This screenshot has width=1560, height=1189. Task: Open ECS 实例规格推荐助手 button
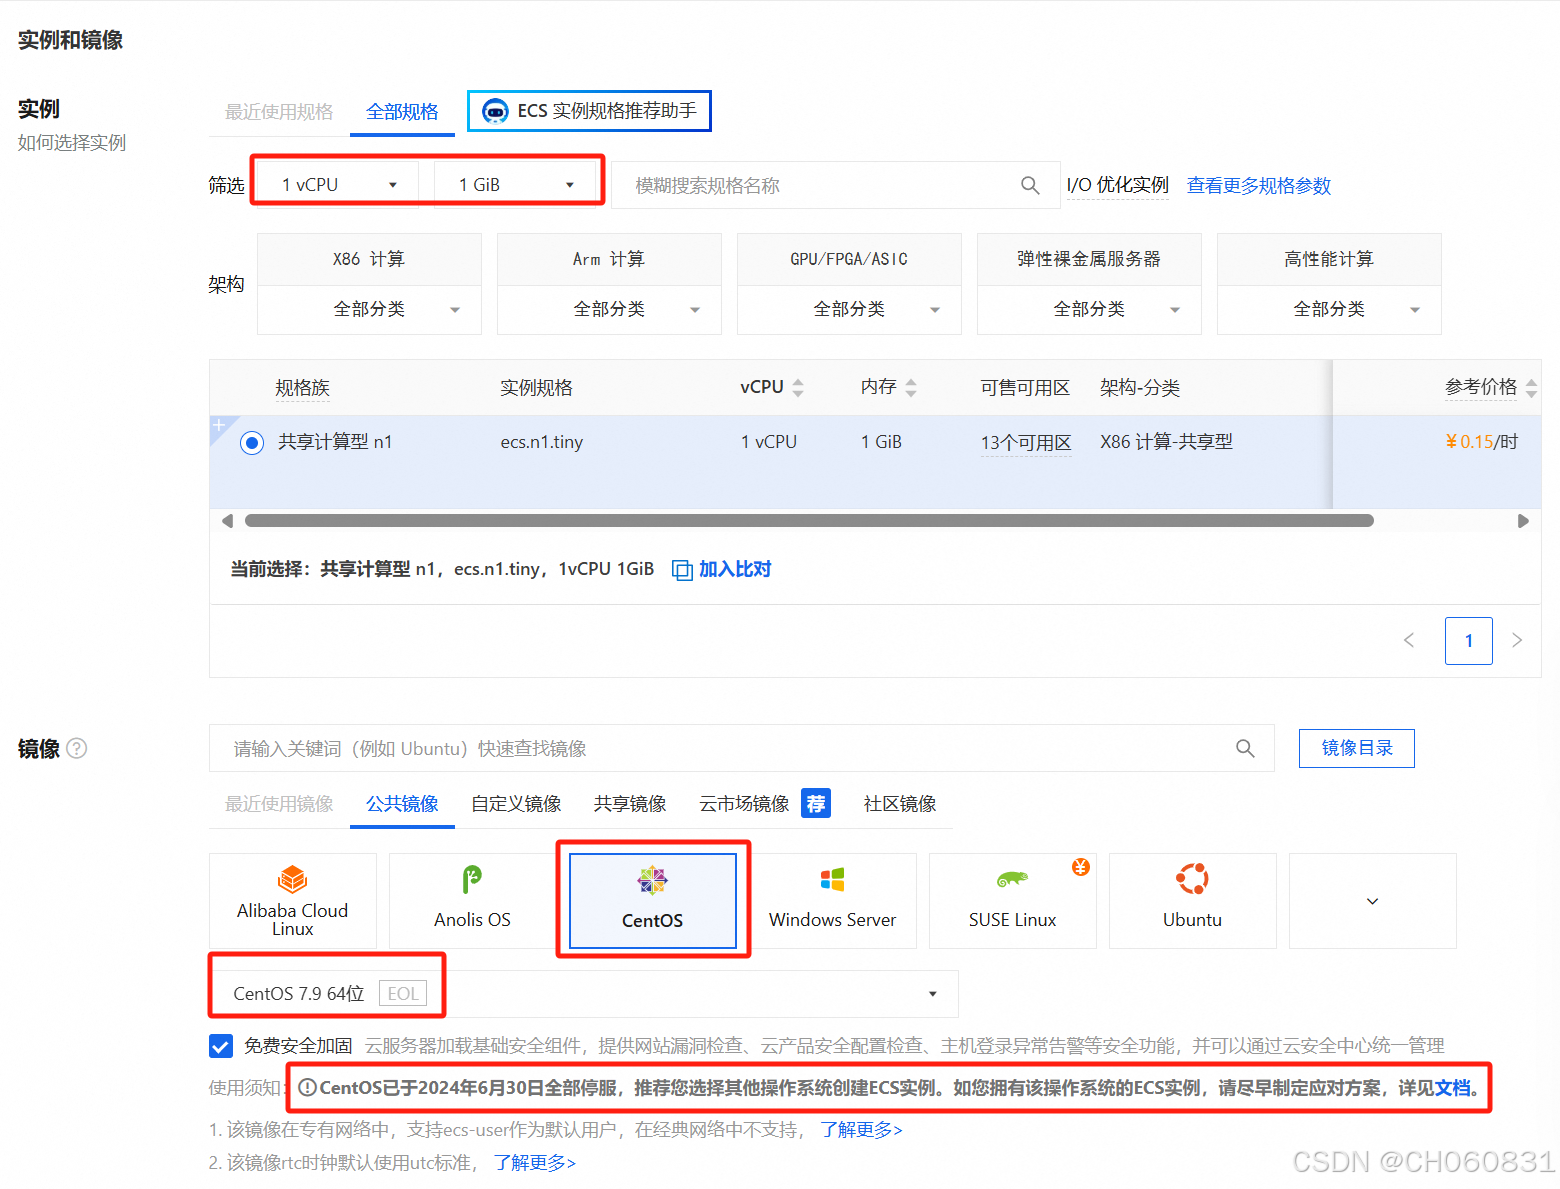(x=590, y=111)
